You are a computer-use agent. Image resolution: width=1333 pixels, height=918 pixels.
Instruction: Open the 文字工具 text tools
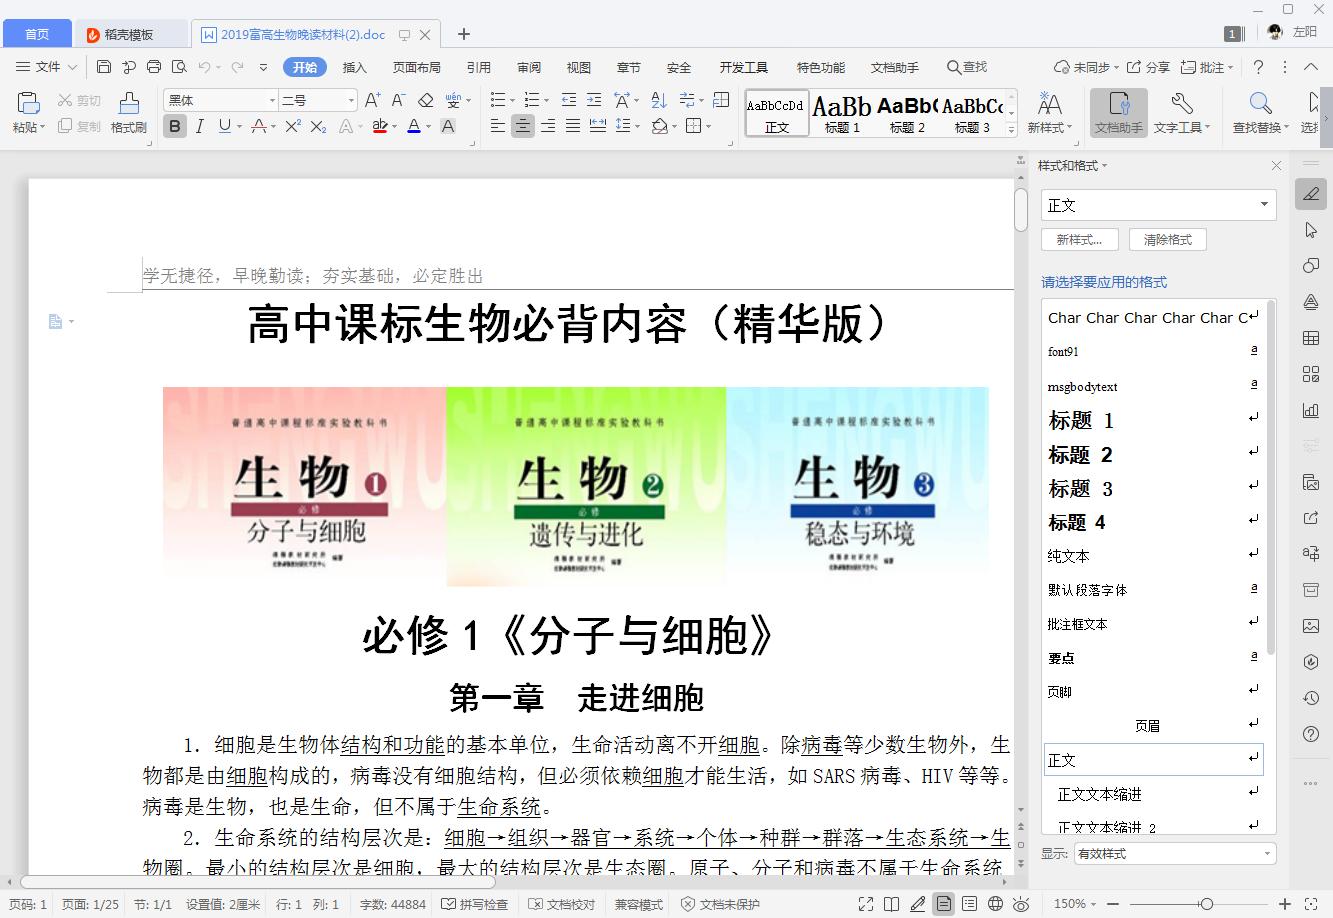pyautogui.click(x=1182, y=112)
